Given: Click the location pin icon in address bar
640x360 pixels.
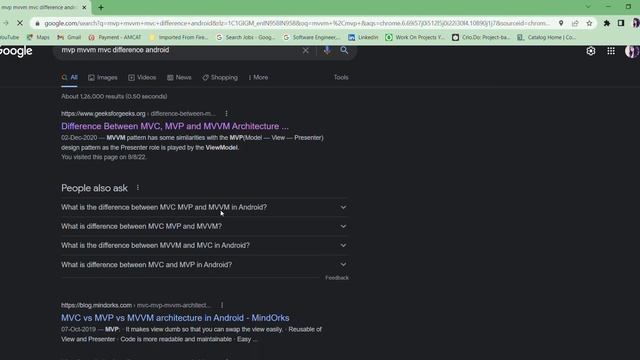Looking at the screenshot, I should click(x=561, y=23).
